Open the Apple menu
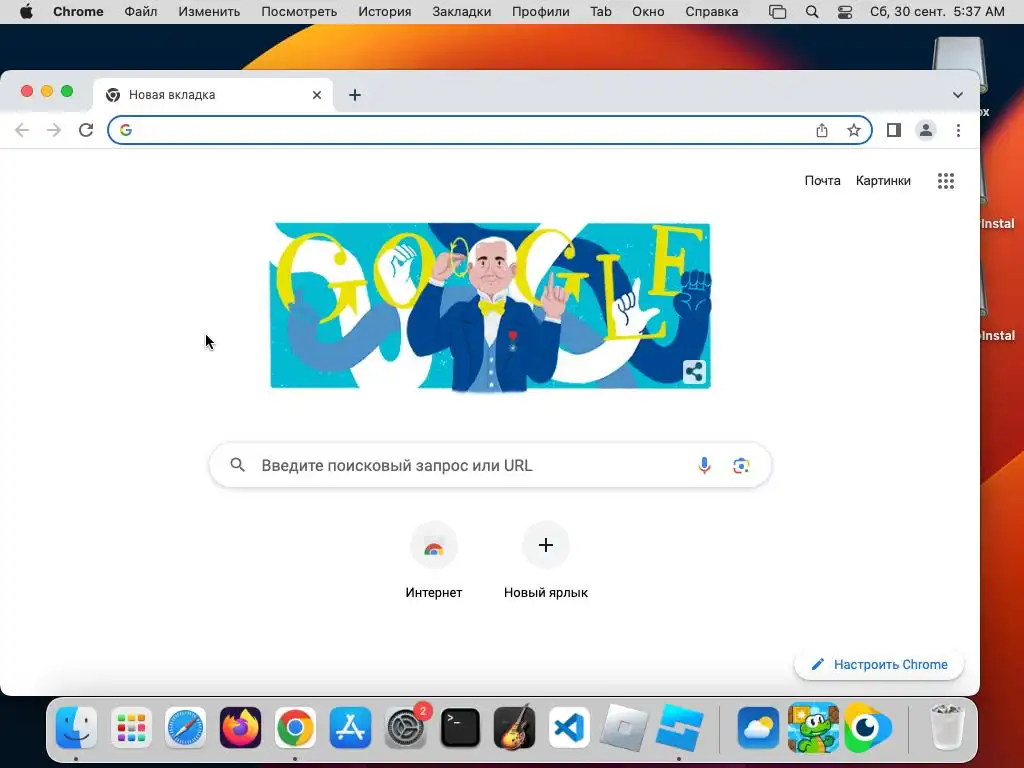 [26, 12]
